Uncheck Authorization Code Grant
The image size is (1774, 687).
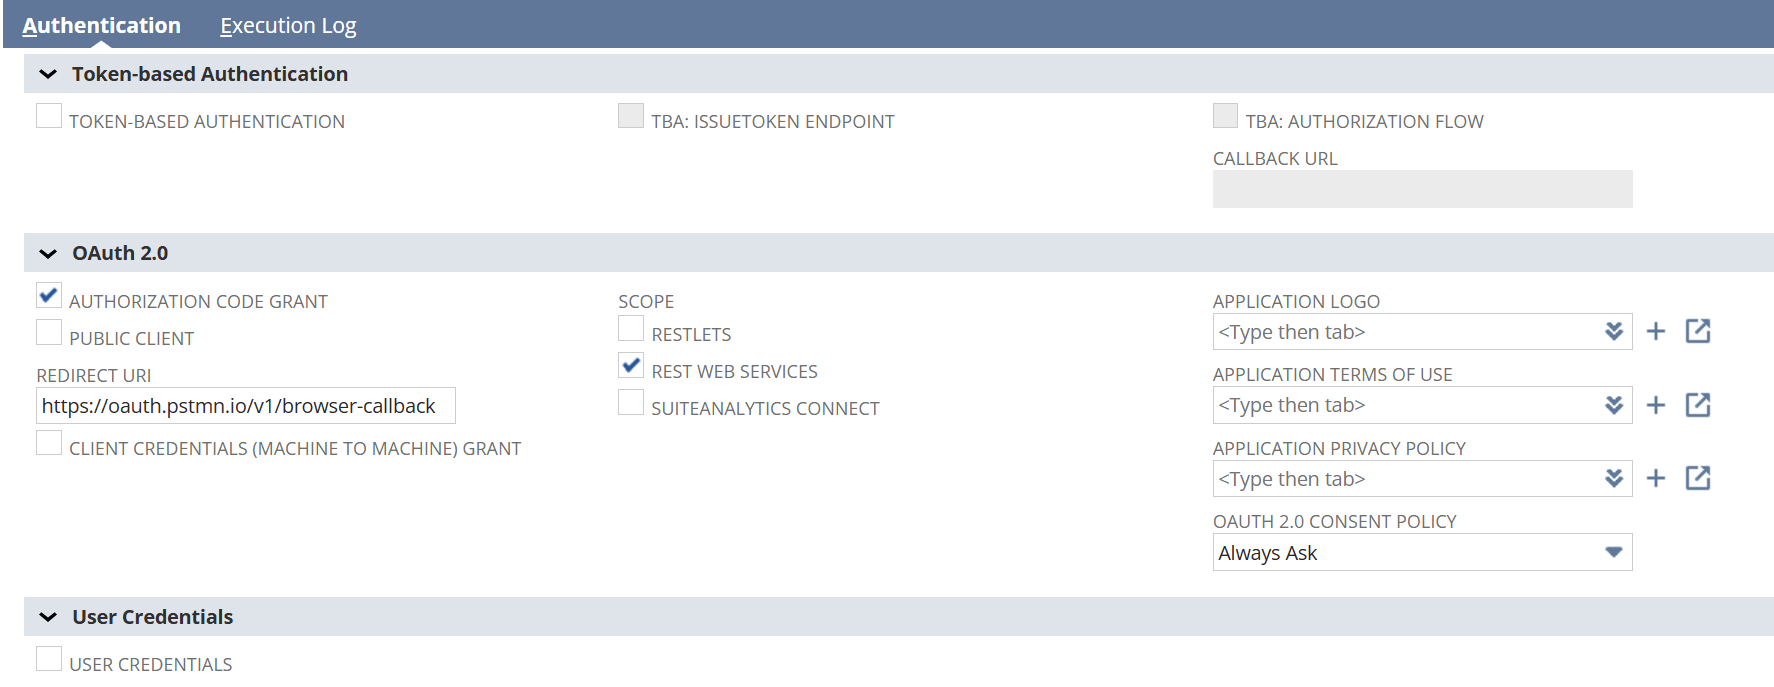point(49,296)
